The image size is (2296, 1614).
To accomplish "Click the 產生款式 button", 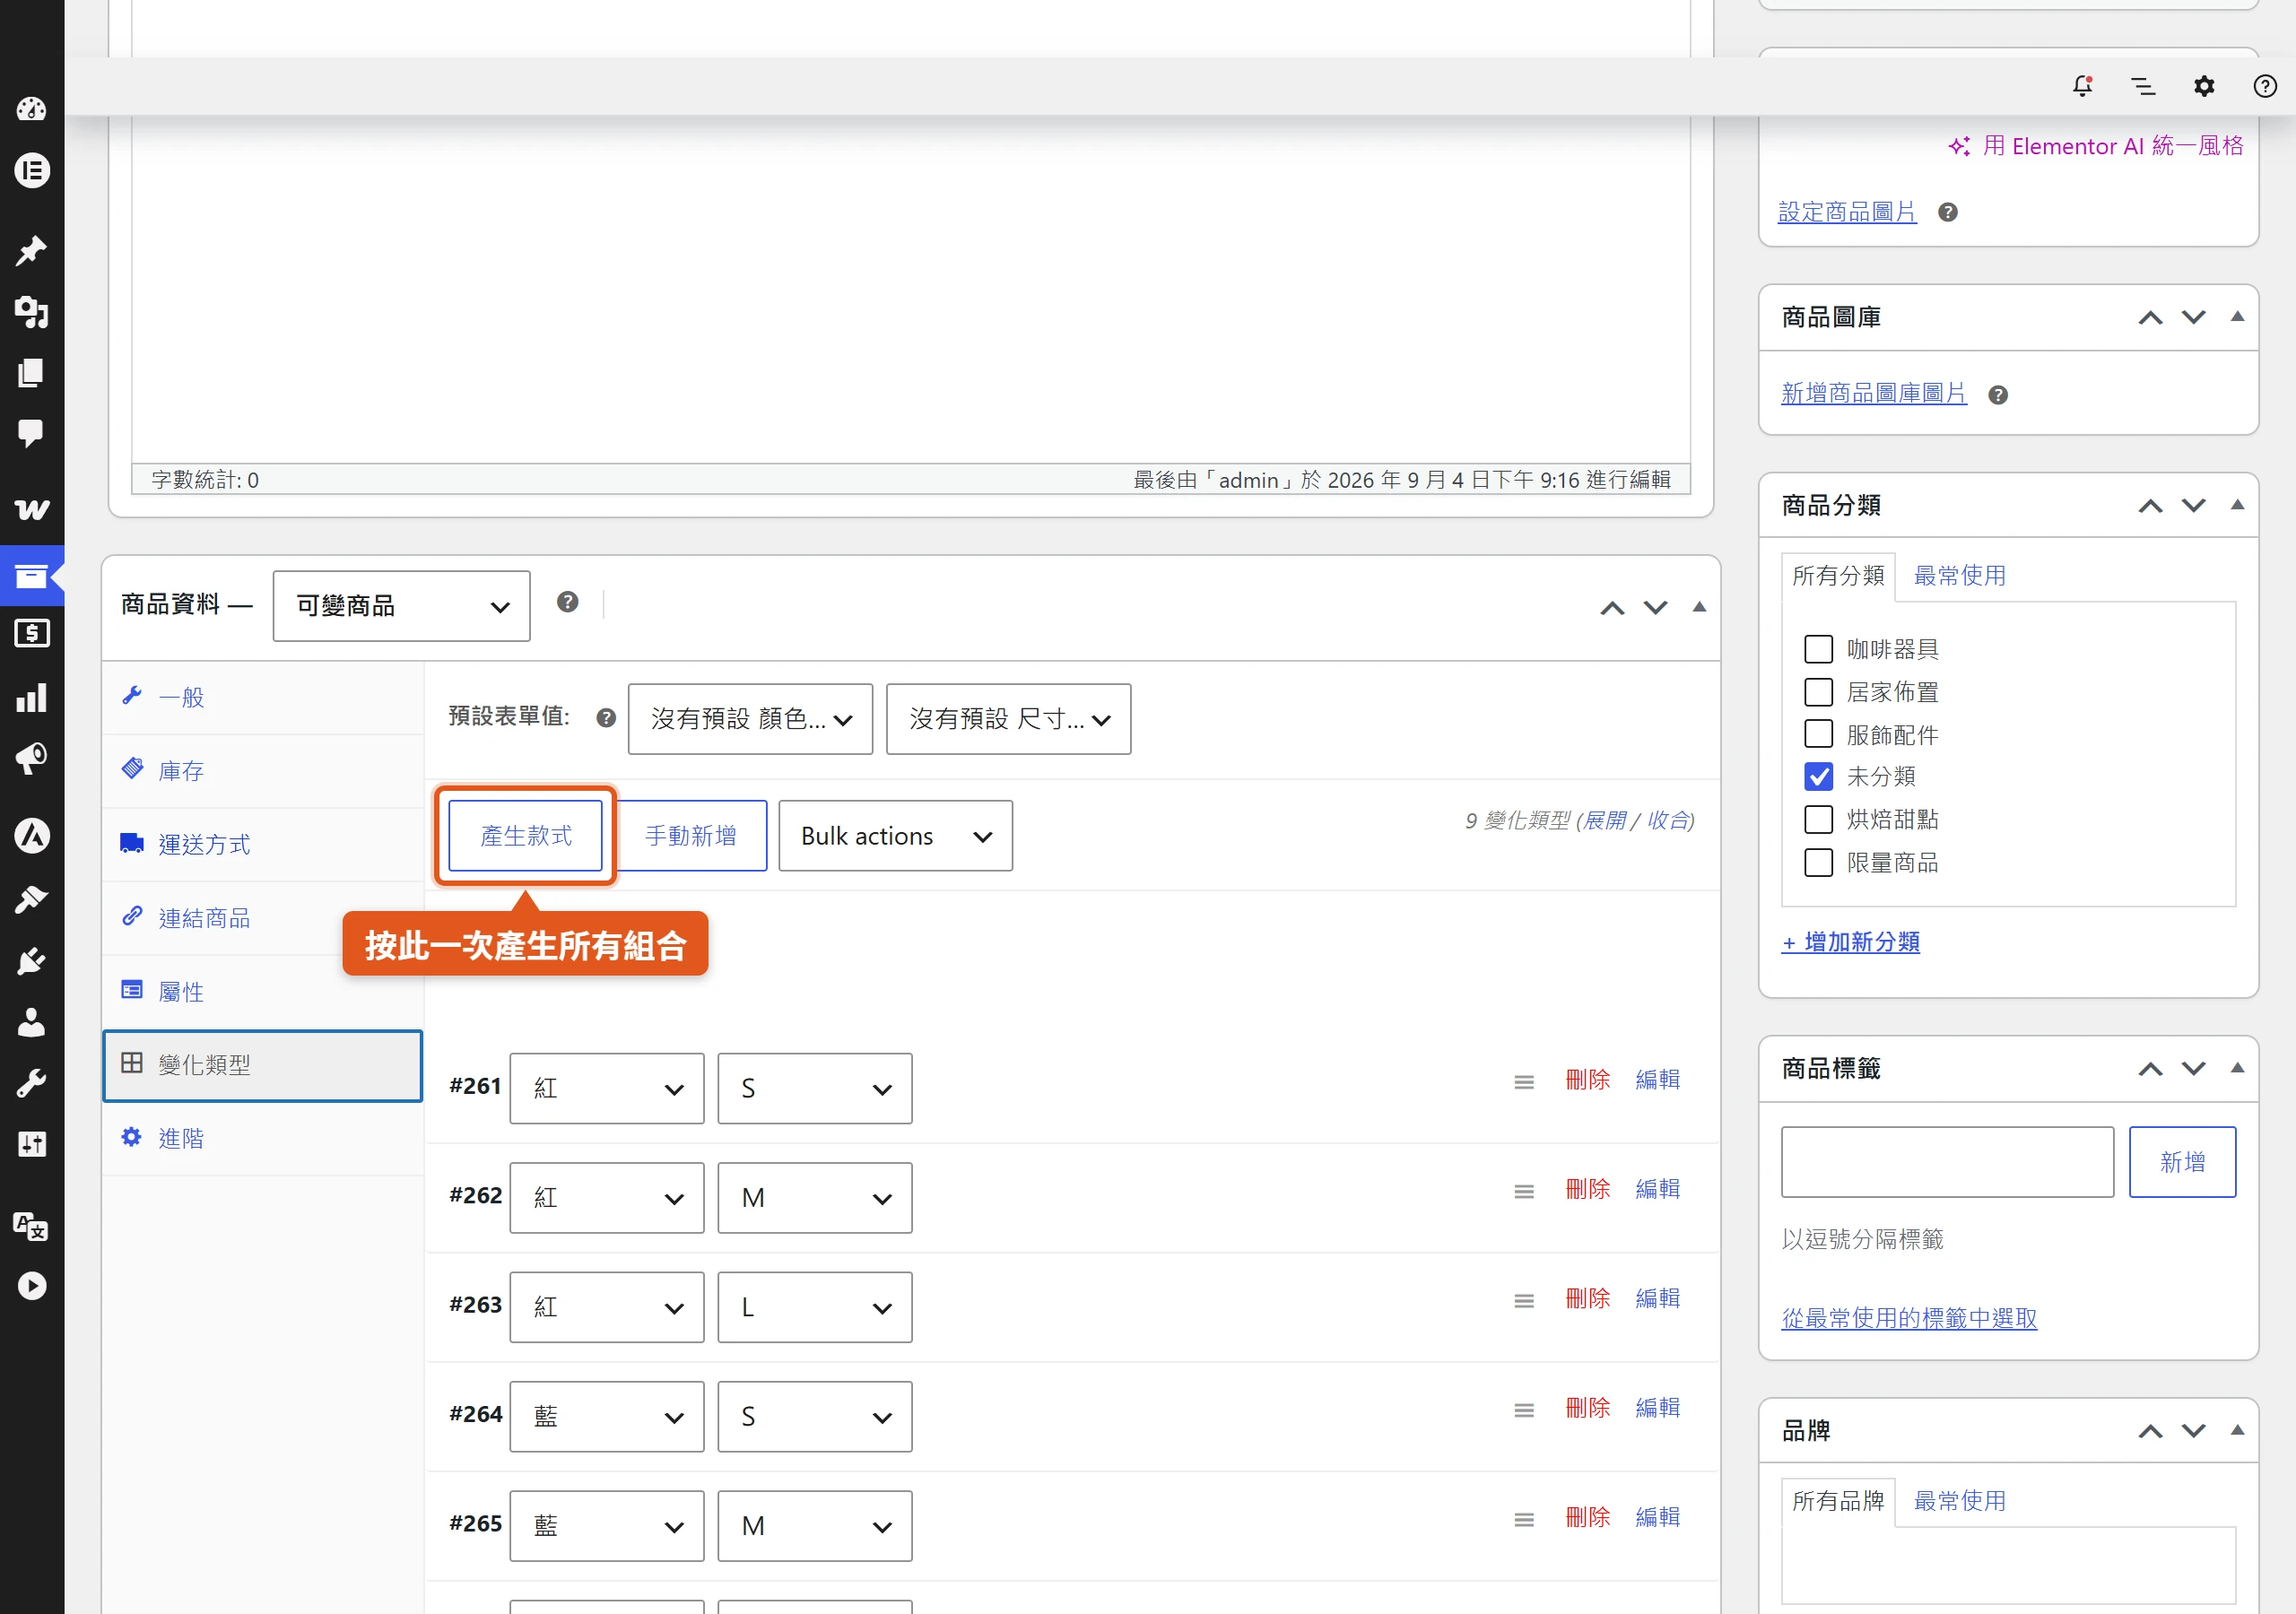I will pyautogui.click(x=525, y=836).
